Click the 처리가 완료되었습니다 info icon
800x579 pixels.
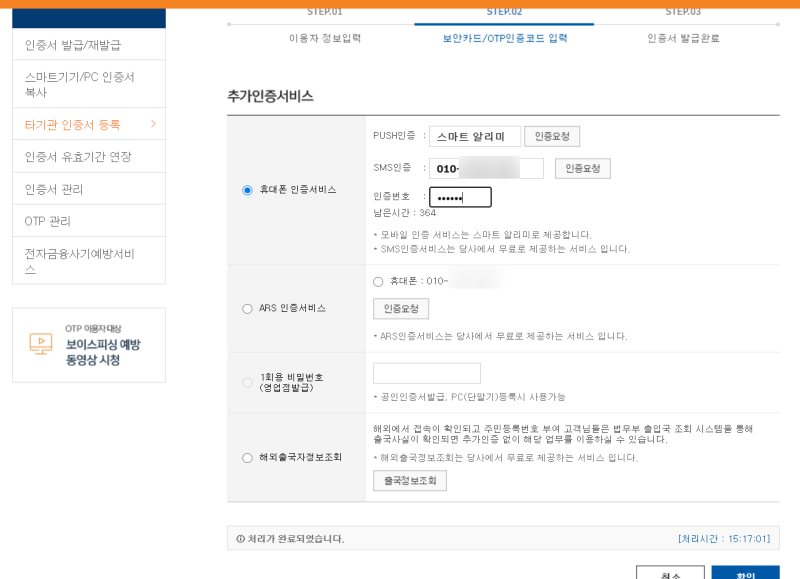(x=240, y=539)
